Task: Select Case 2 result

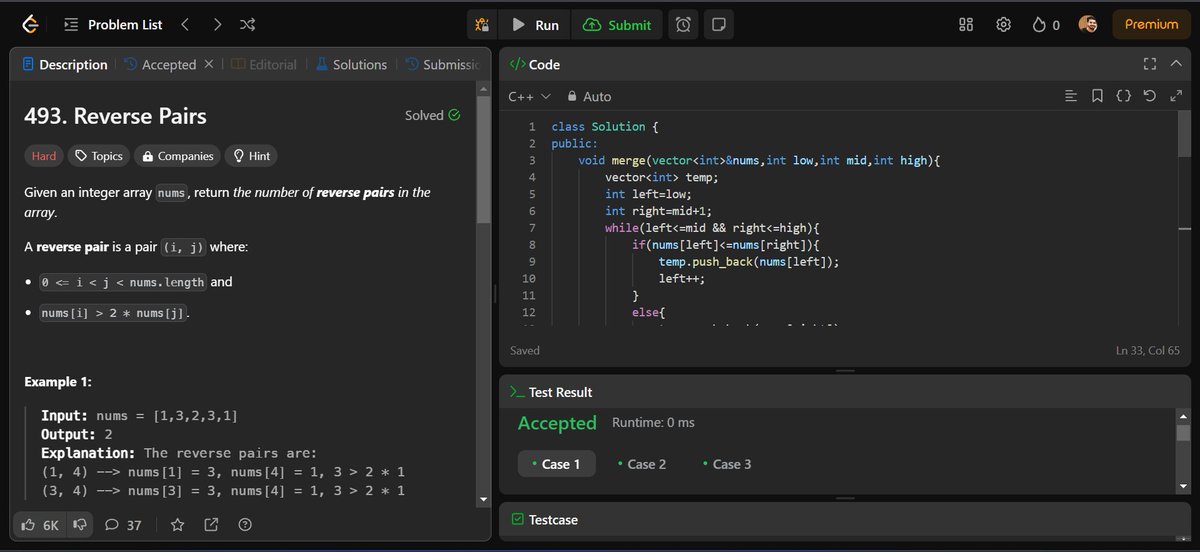Action: (642, 464)
